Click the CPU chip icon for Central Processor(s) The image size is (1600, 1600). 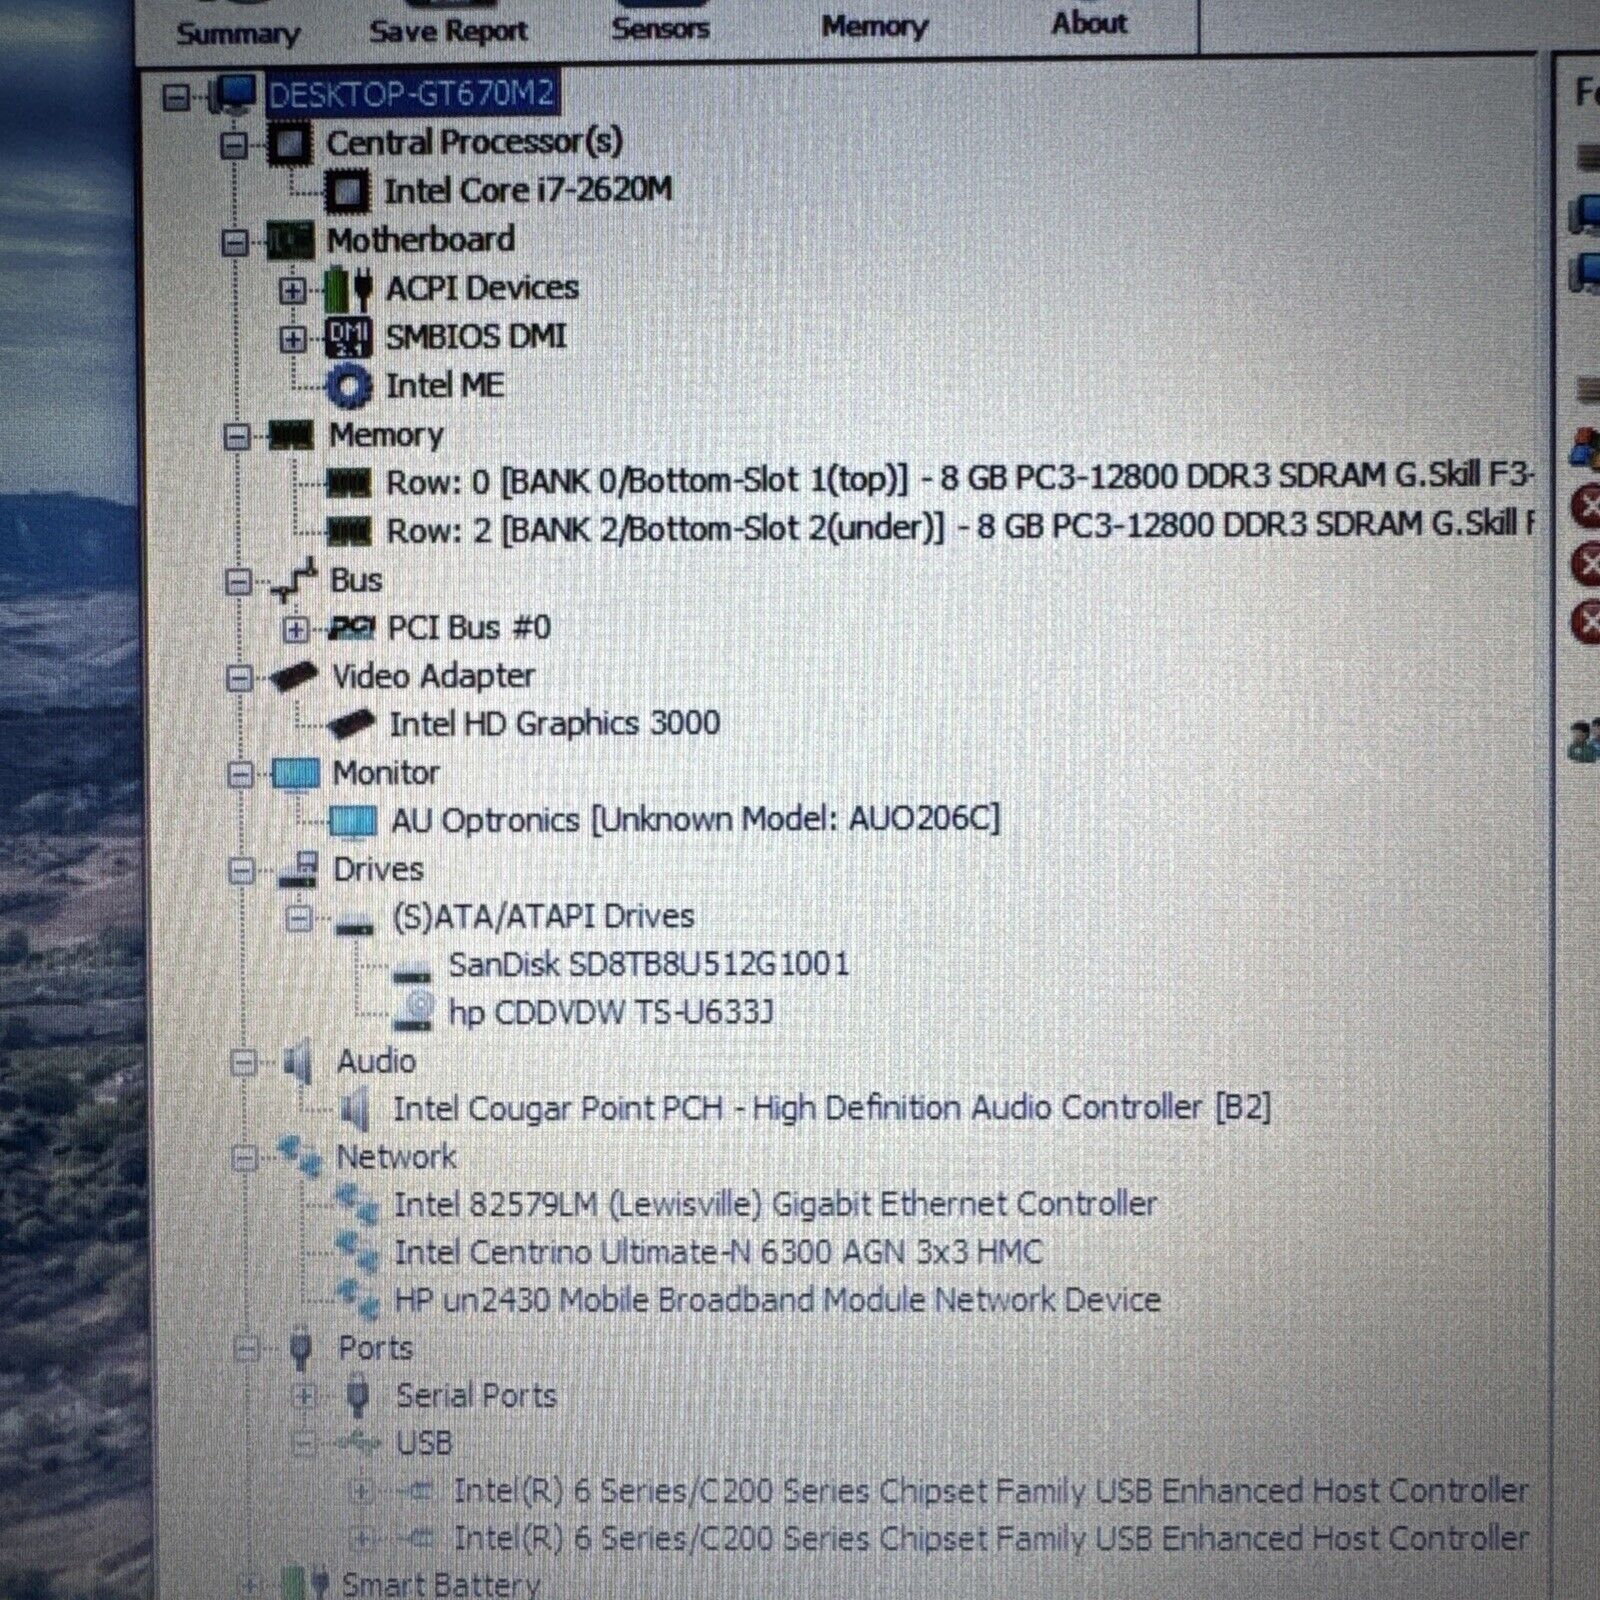coord(290,144)
